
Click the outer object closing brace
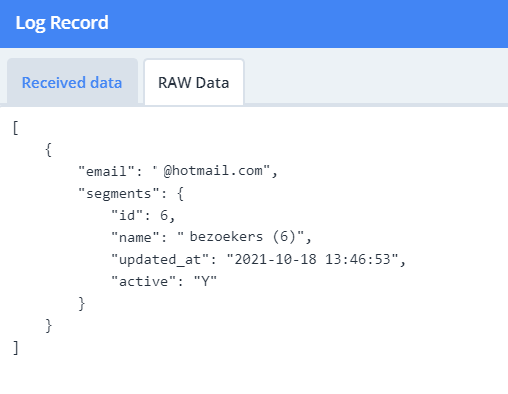click(49, 326)
